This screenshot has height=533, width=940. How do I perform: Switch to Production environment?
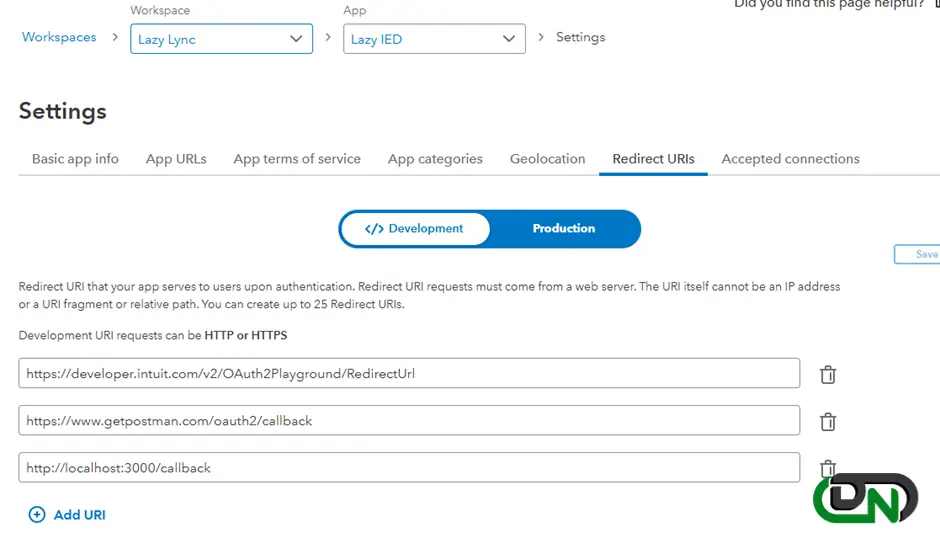564,228
